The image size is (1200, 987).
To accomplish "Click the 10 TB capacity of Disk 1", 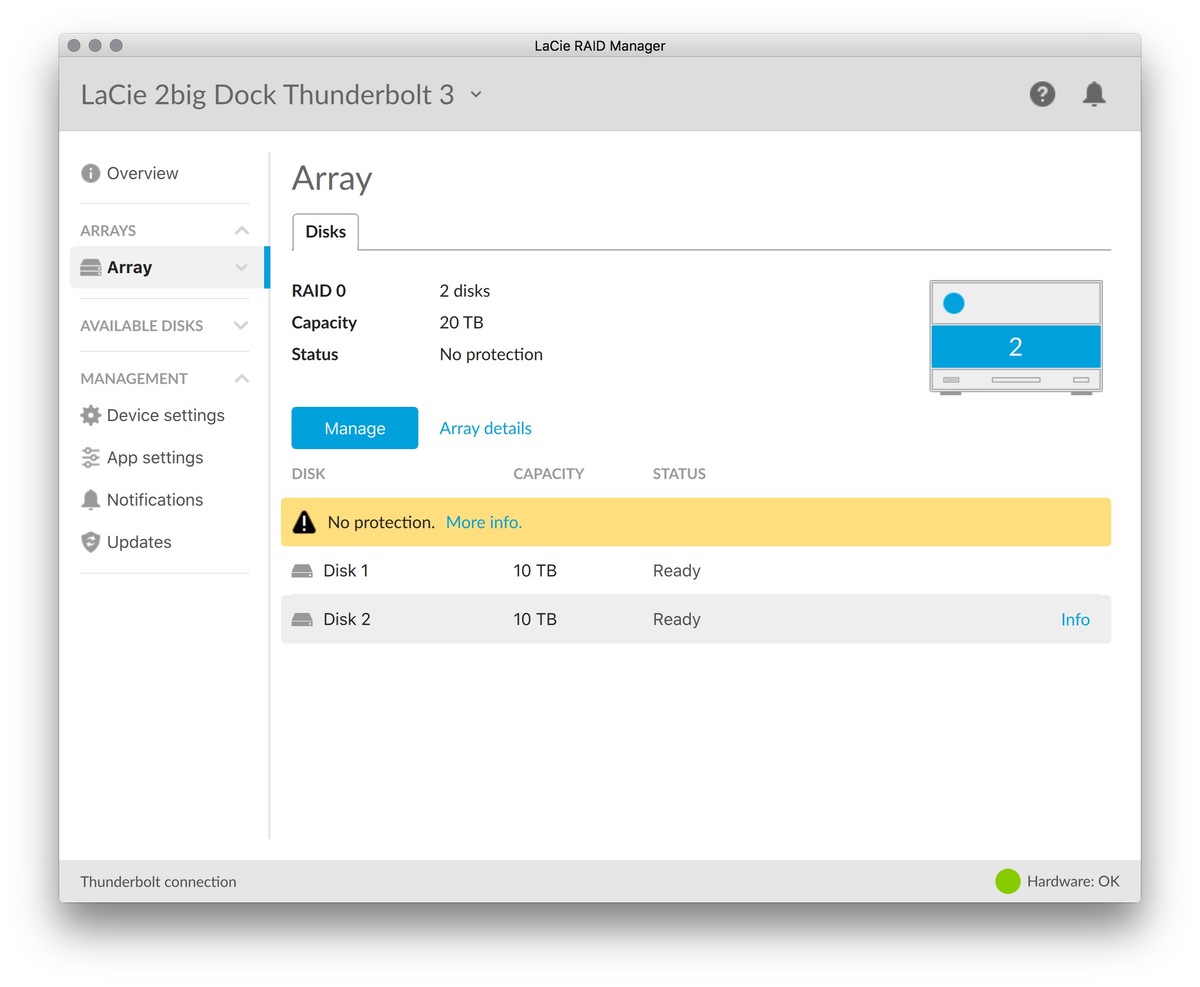I will (x=535, y=571).
